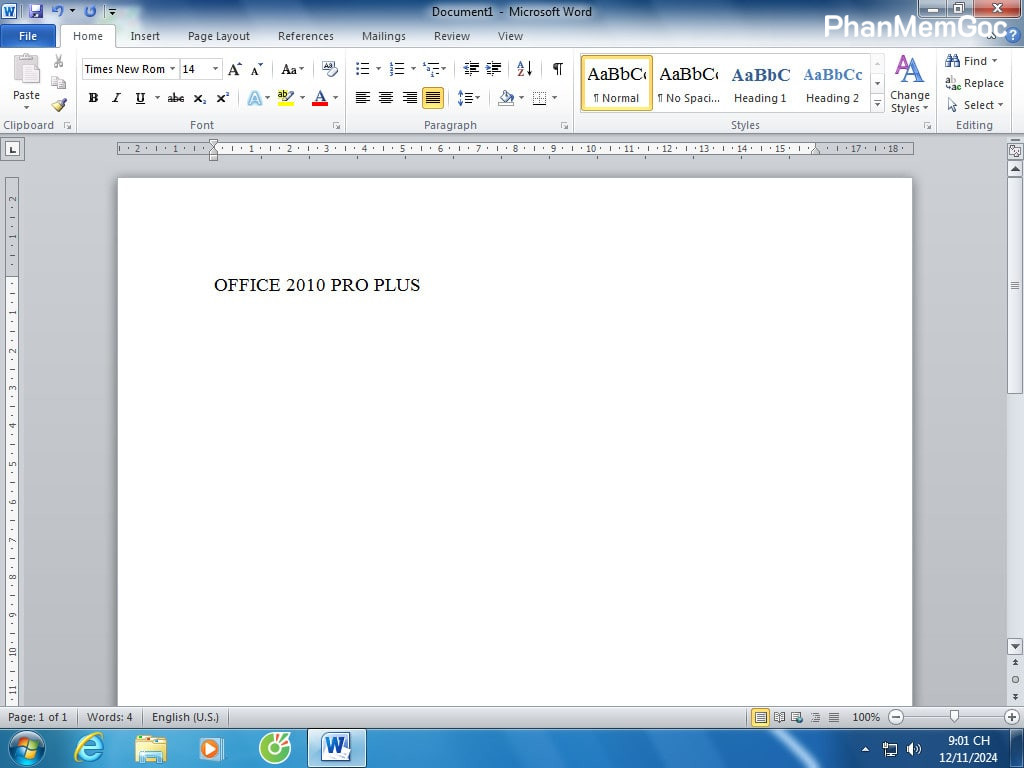
Task: Apply the Heading 1 style
Action: 760,83
